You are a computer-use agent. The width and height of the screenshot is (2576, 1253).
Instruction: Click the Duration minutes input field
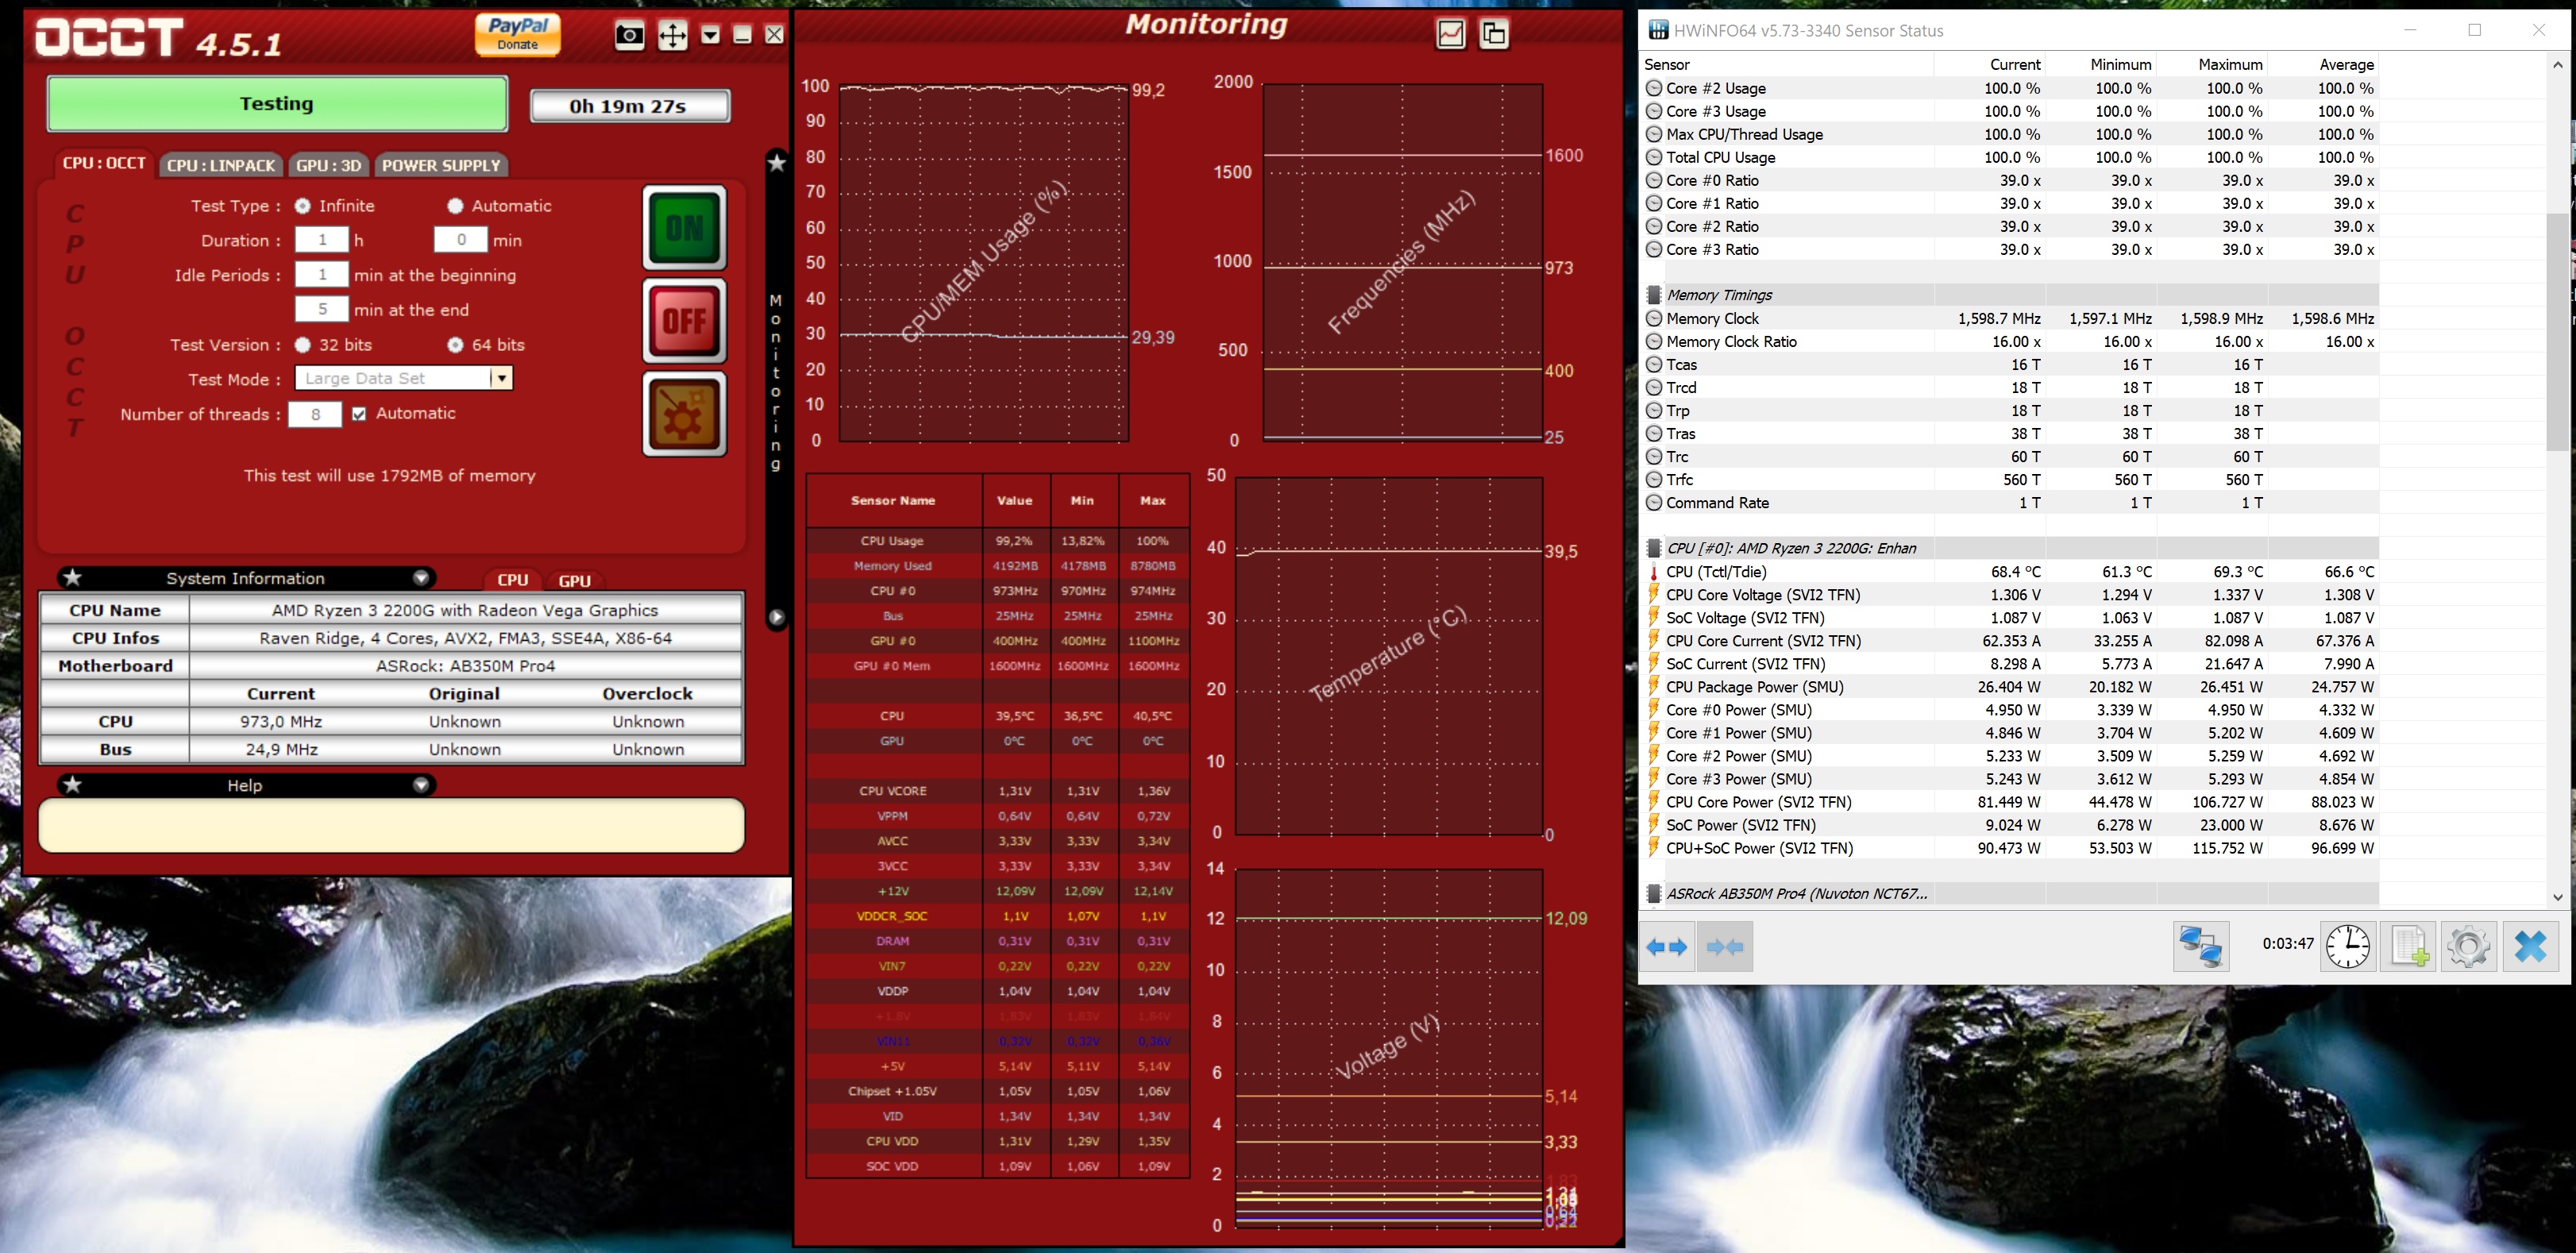coord(461,240)
